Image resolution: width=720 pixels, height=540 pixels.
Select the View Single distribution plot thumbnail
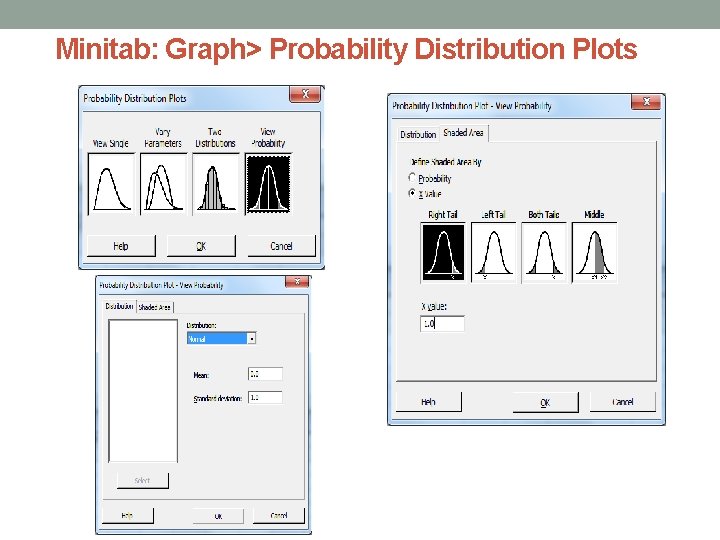111,184
